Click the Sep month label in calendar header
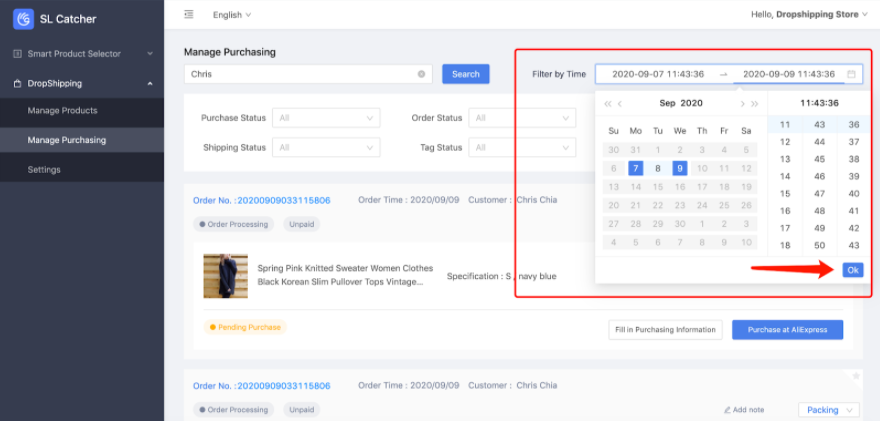Image resolution: width=880 pixels, height=421 pixels. click(667, 103)
